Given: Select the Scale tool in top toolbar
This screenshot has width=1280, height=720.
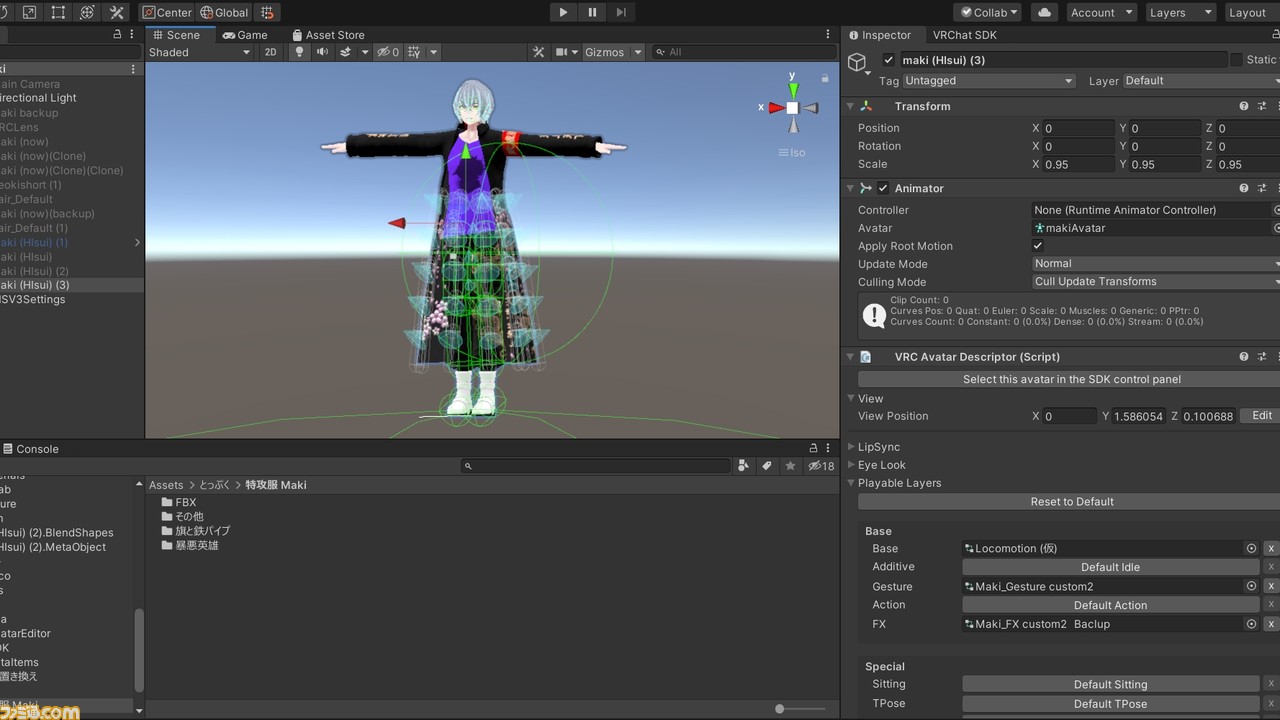Looking at the screenshot, I should [x=29, y=12].
